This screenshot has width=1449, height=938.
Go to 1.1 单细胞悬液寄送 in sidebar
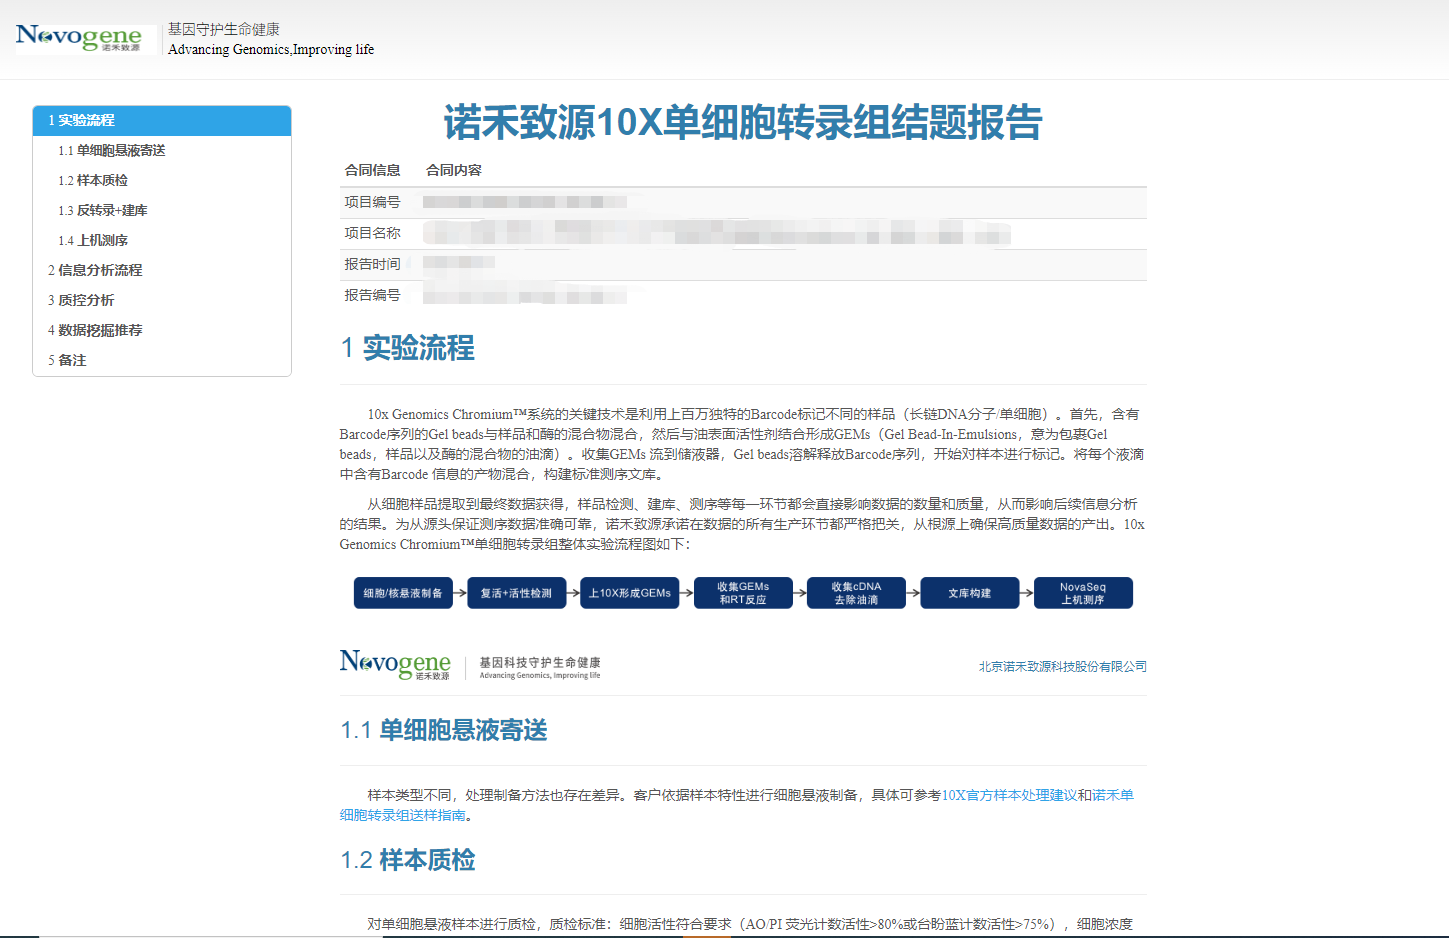111,150
